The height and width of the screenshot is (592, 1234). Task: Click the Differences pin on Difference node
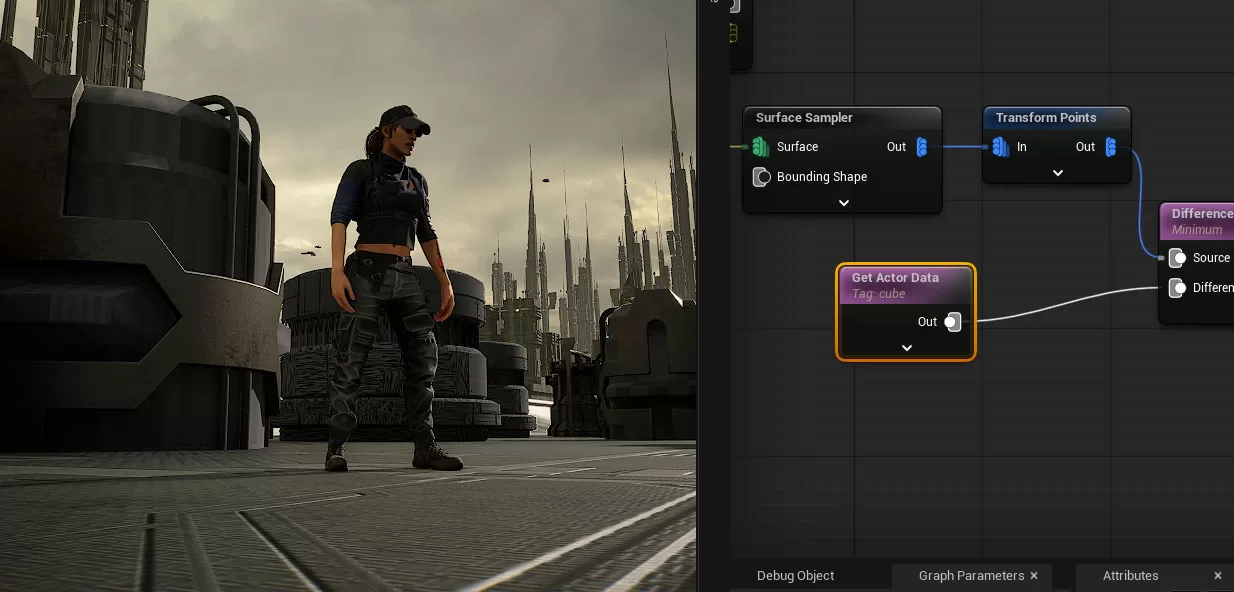tap(1176, 288)
